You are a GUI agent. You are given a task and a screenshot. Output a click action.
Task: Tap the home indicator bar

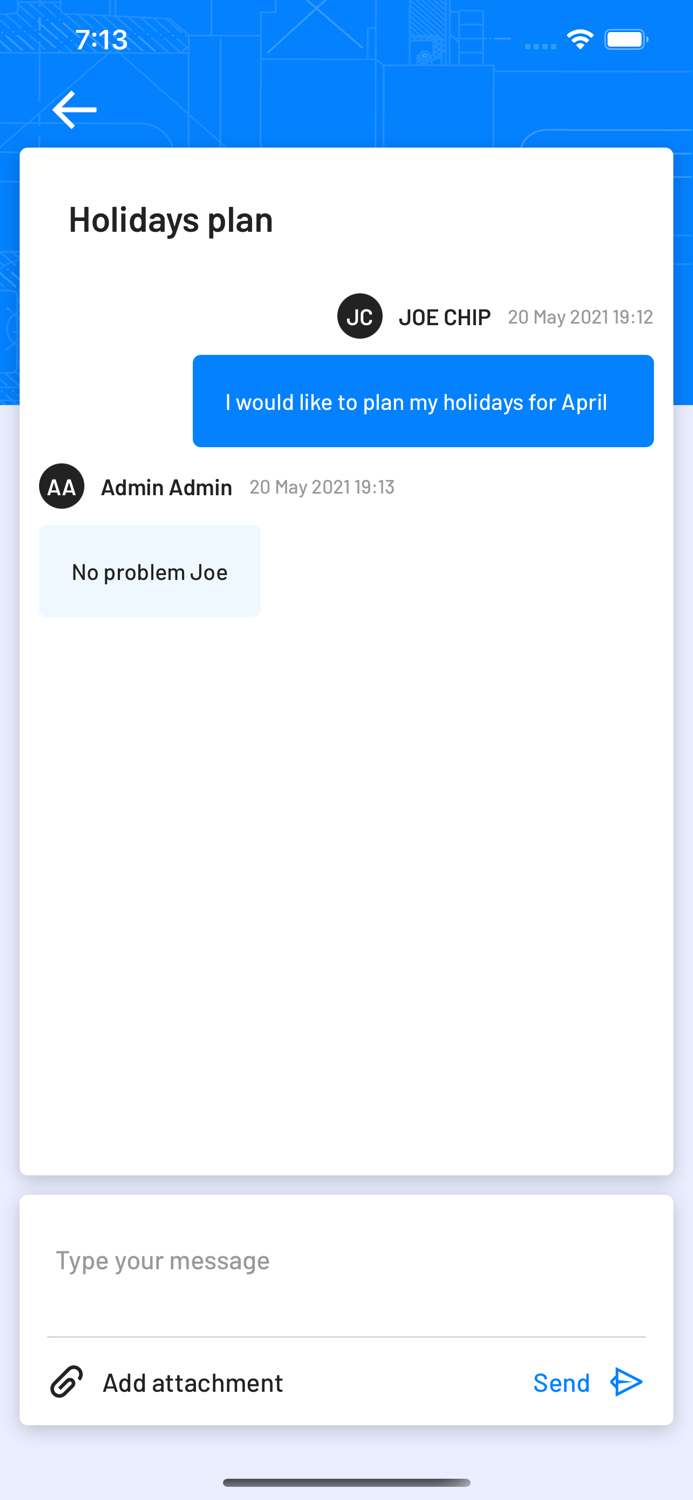coord(347,1483)
